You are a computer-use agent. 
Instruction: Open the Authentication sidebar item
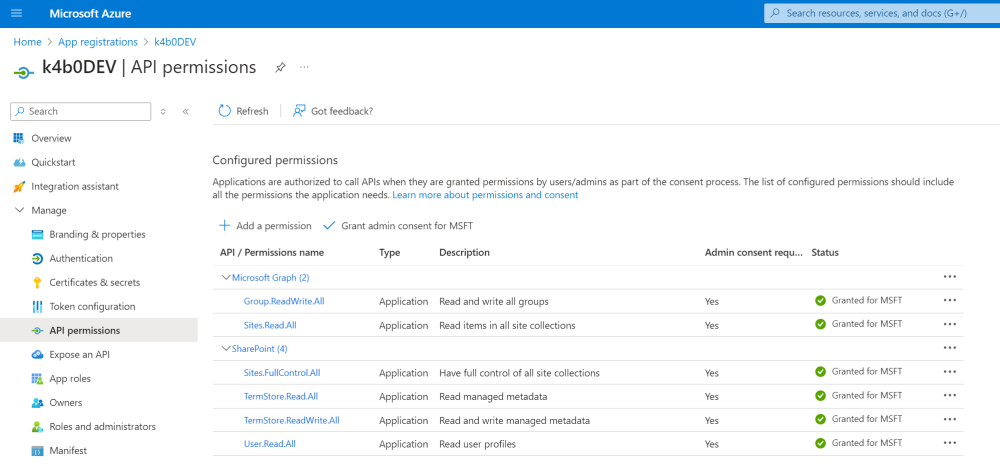81,259
